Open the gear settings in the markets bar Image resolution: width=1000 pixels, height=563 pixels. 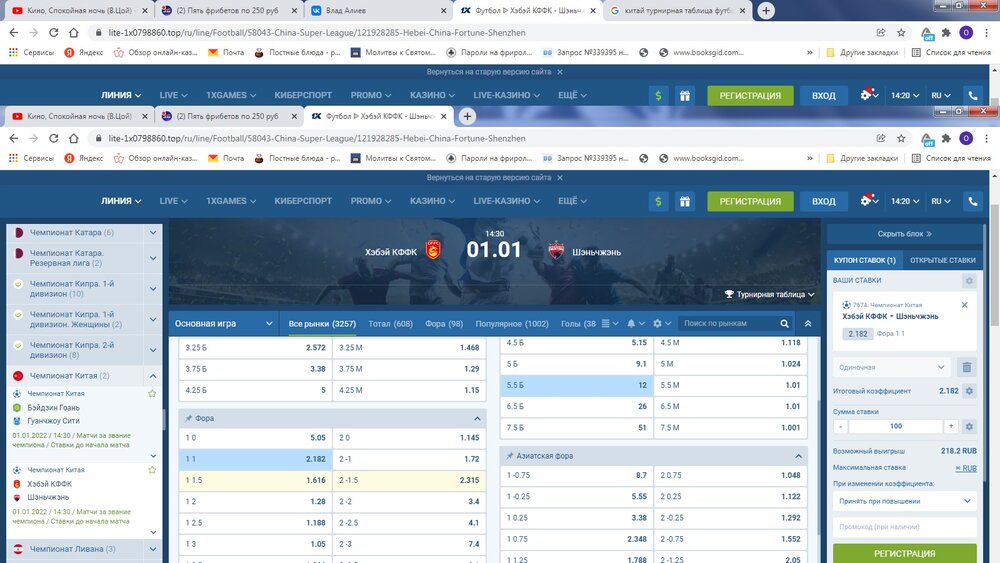coord(661,323)
